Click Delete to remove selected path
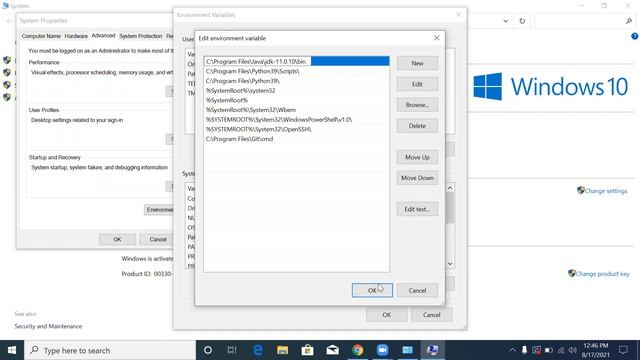 417,126
